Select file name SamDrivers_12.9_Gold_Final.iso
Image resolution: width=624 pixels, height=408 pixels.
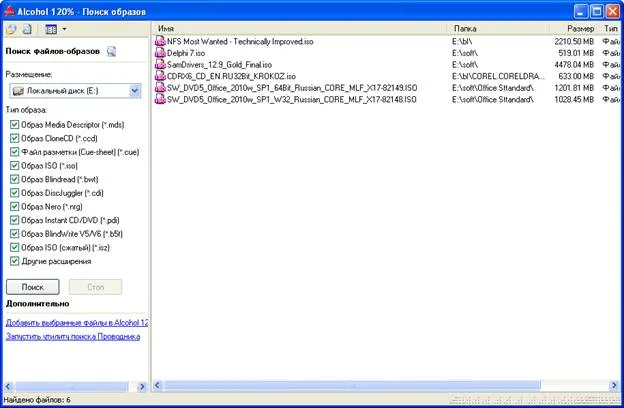click(x=219, y=64)
